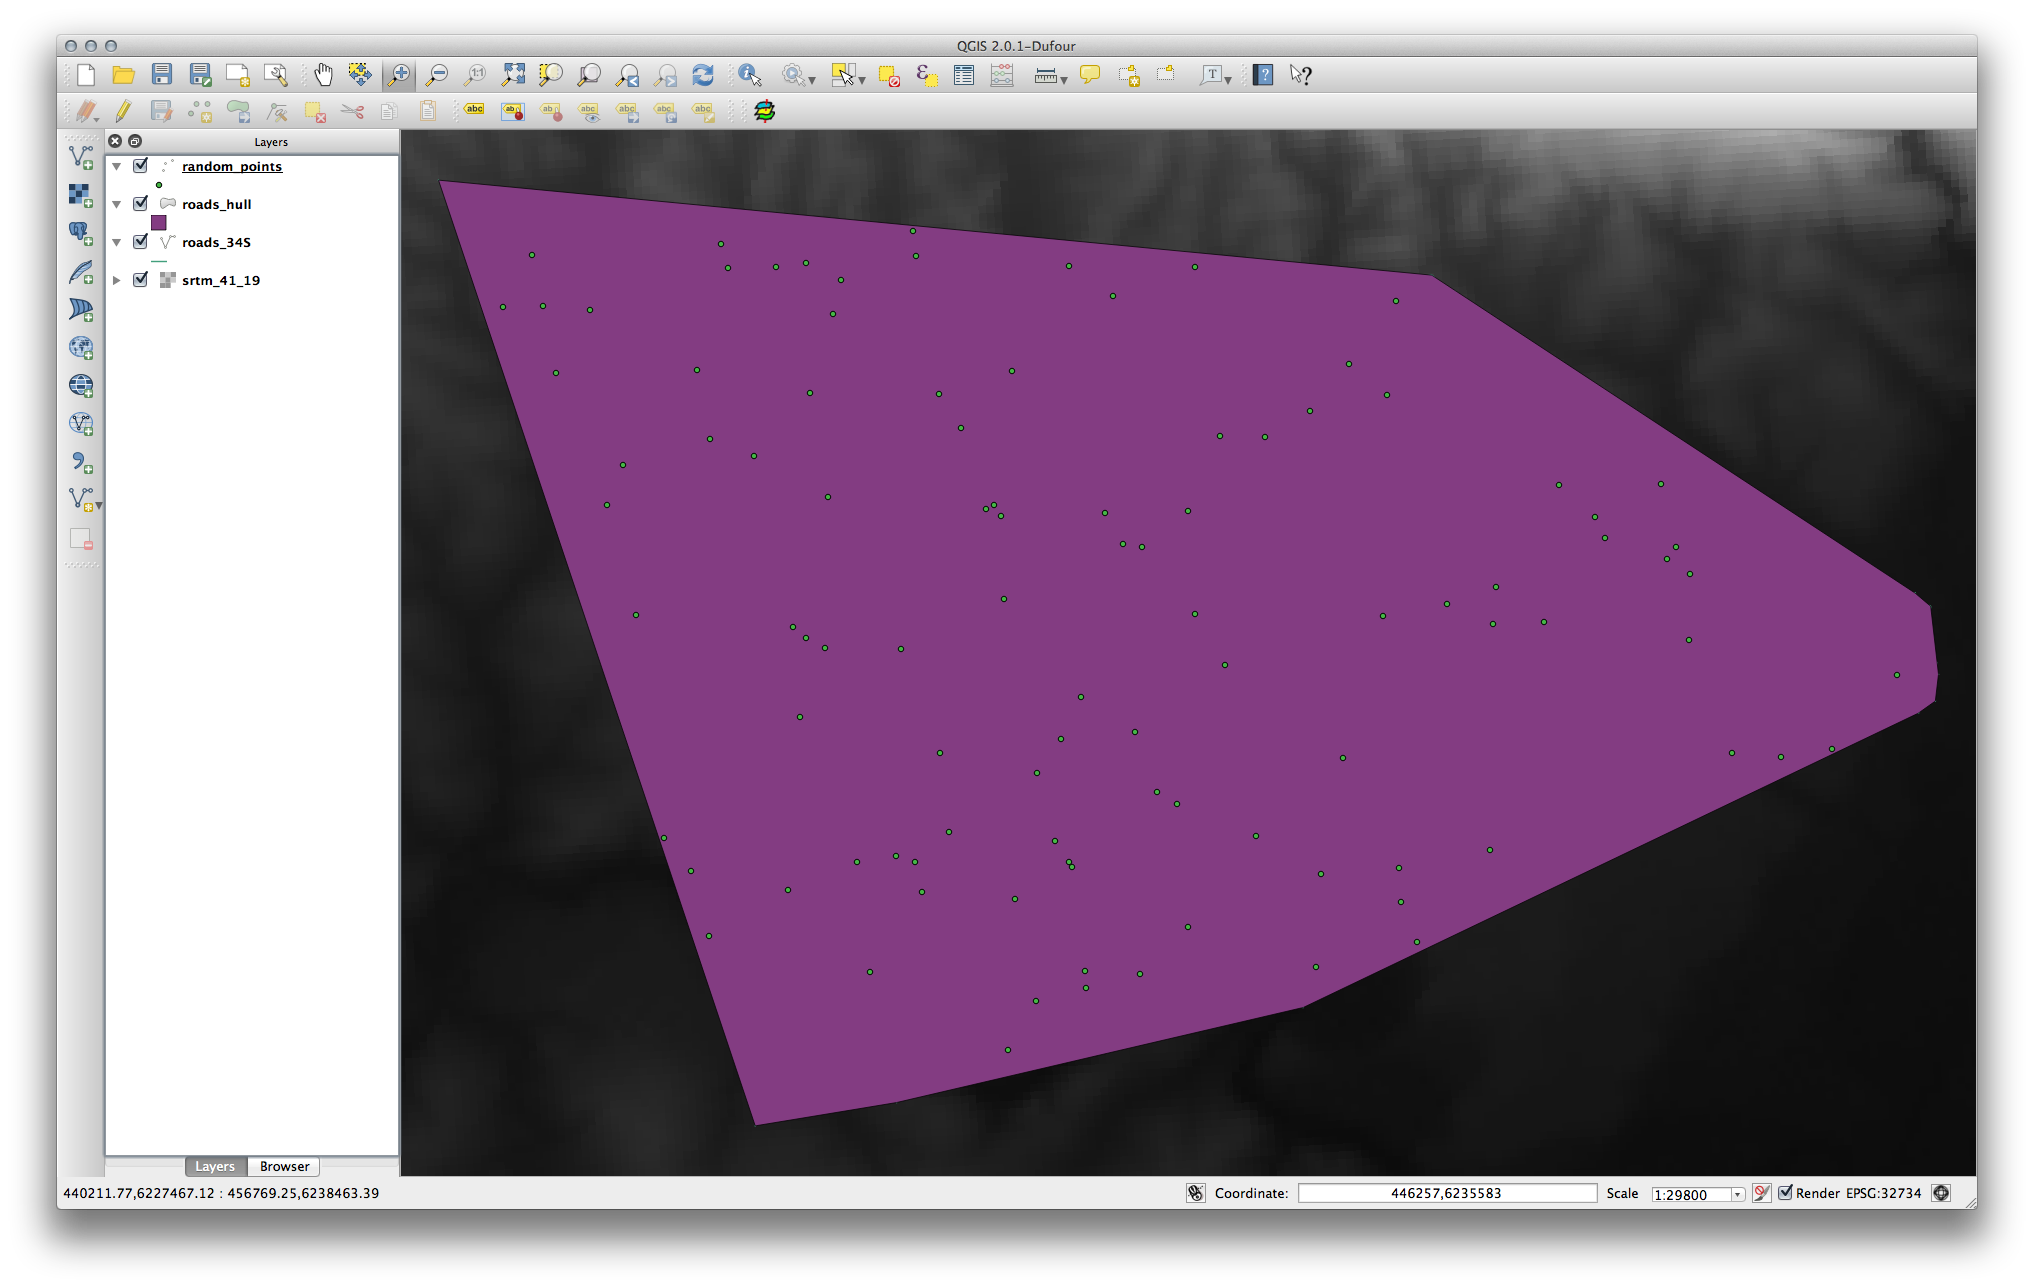Expand the srtm_41_19 layer tree

[117, 280]
